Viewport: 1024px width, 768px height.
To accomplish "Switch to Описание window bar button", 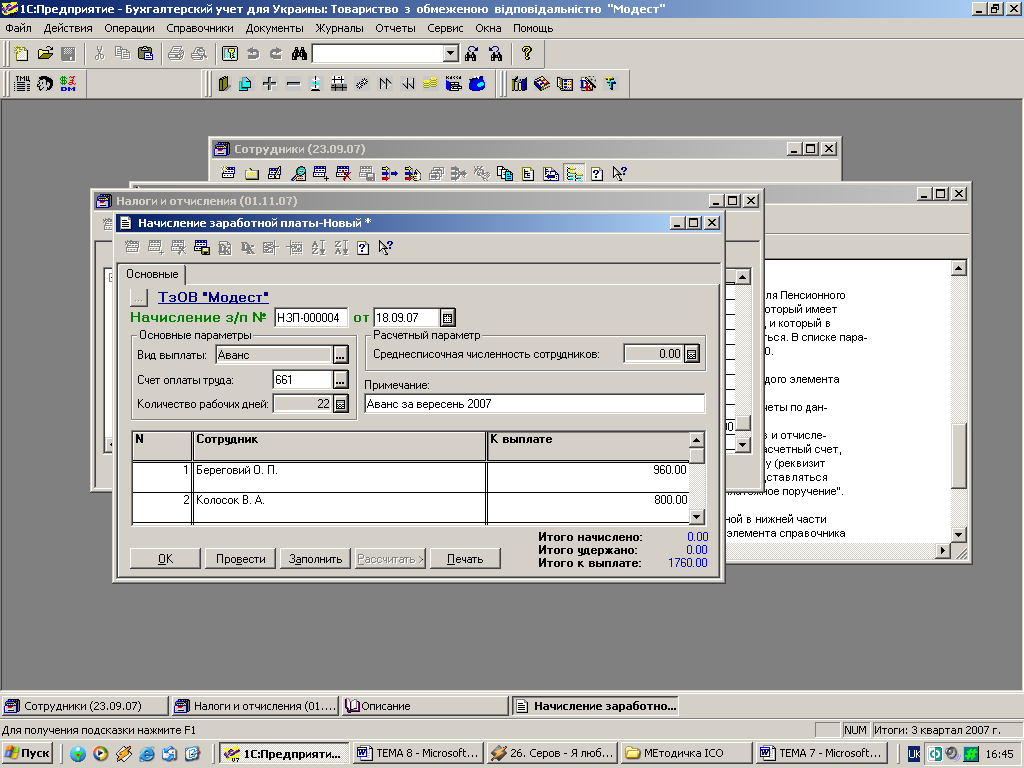I will coord(424,706).
